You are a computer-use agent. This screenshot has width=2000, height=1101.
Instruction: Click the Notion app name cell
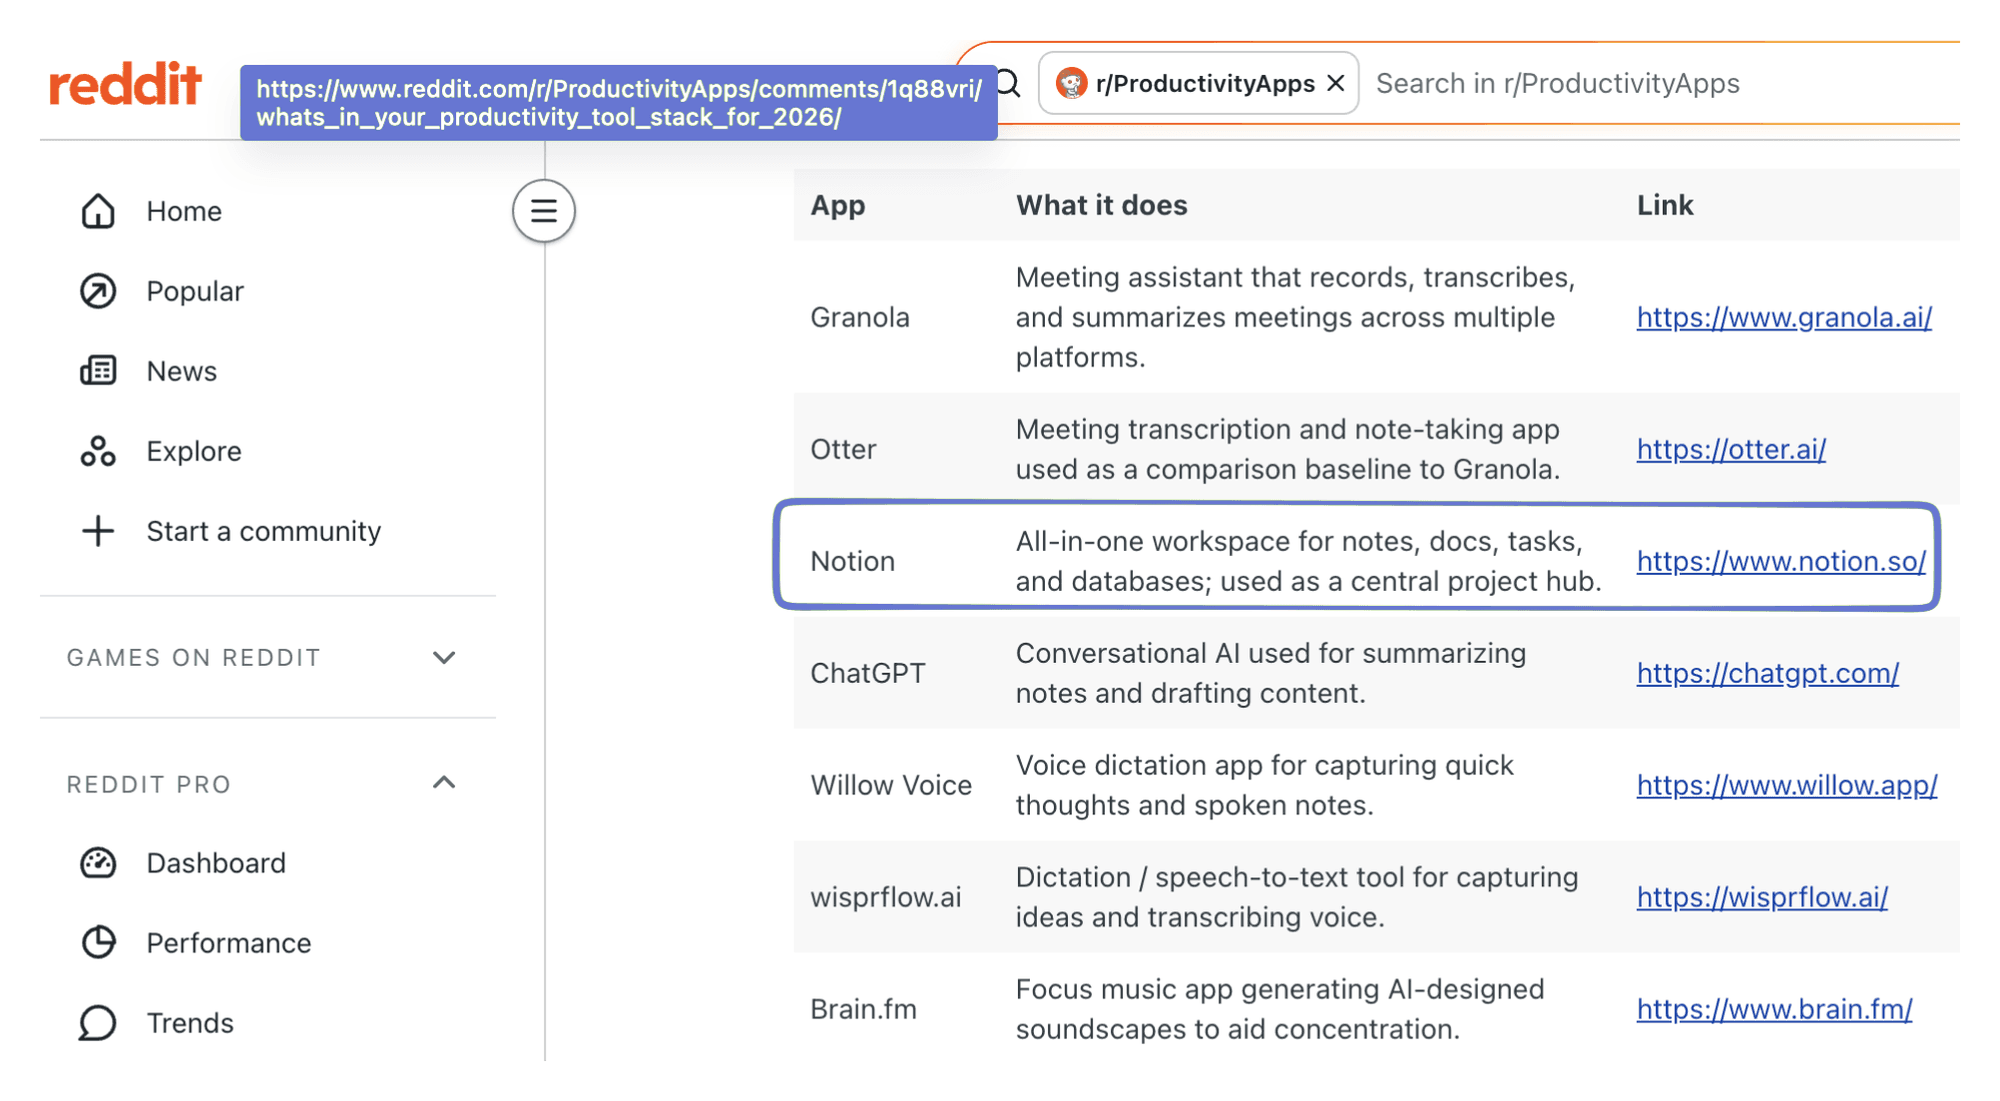(852, 561)
